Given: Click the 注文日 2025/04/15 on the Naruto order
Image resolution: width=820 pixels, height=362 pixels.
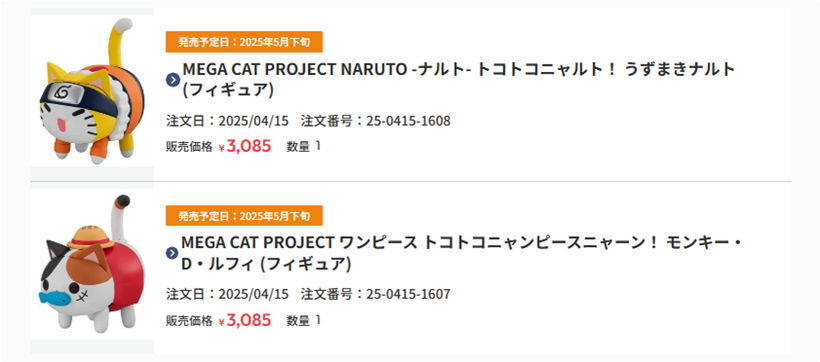Looking at the screenshot, I should tap(227, 121).
